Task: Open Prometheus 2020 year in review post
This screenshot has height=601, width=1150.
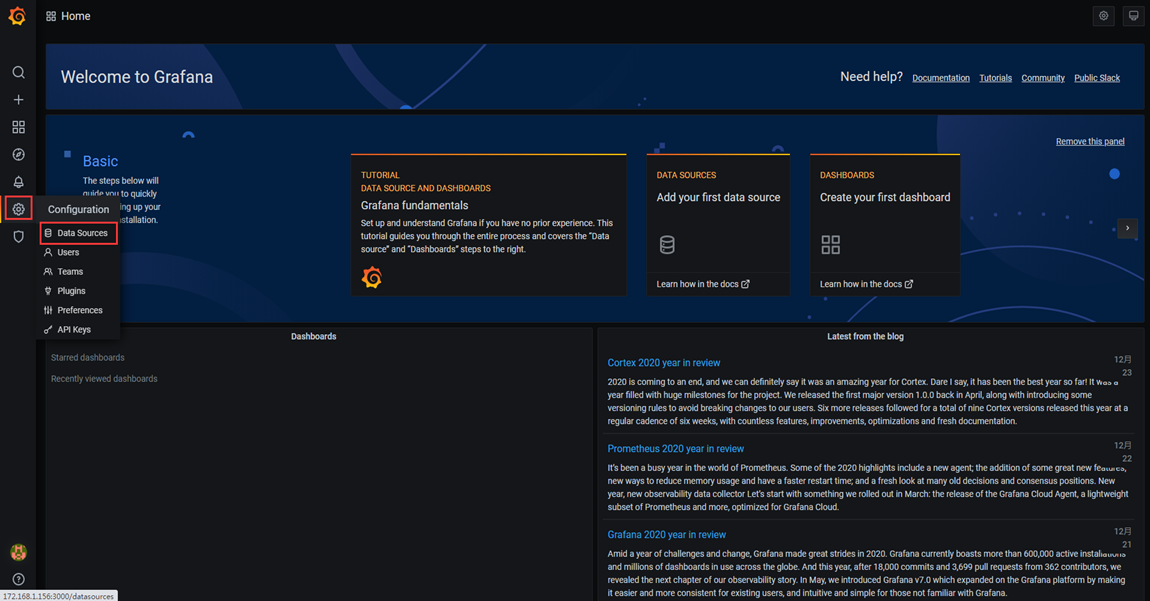Action: tap(675, 448)
